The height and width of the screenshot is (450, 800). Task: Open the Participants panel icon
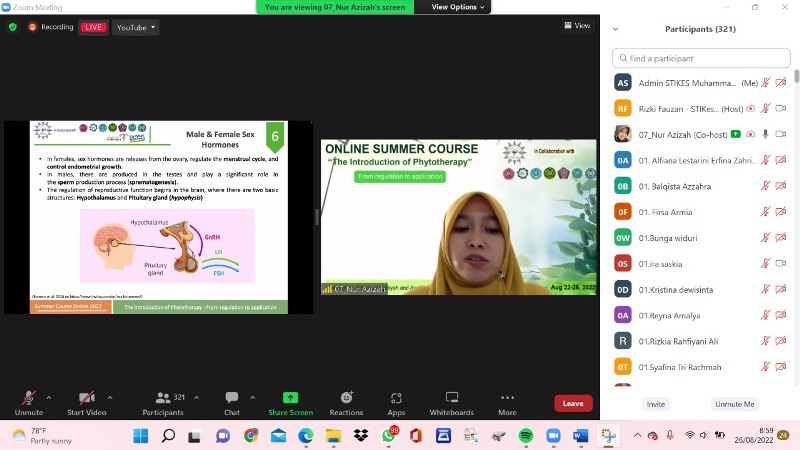point(155,398)
